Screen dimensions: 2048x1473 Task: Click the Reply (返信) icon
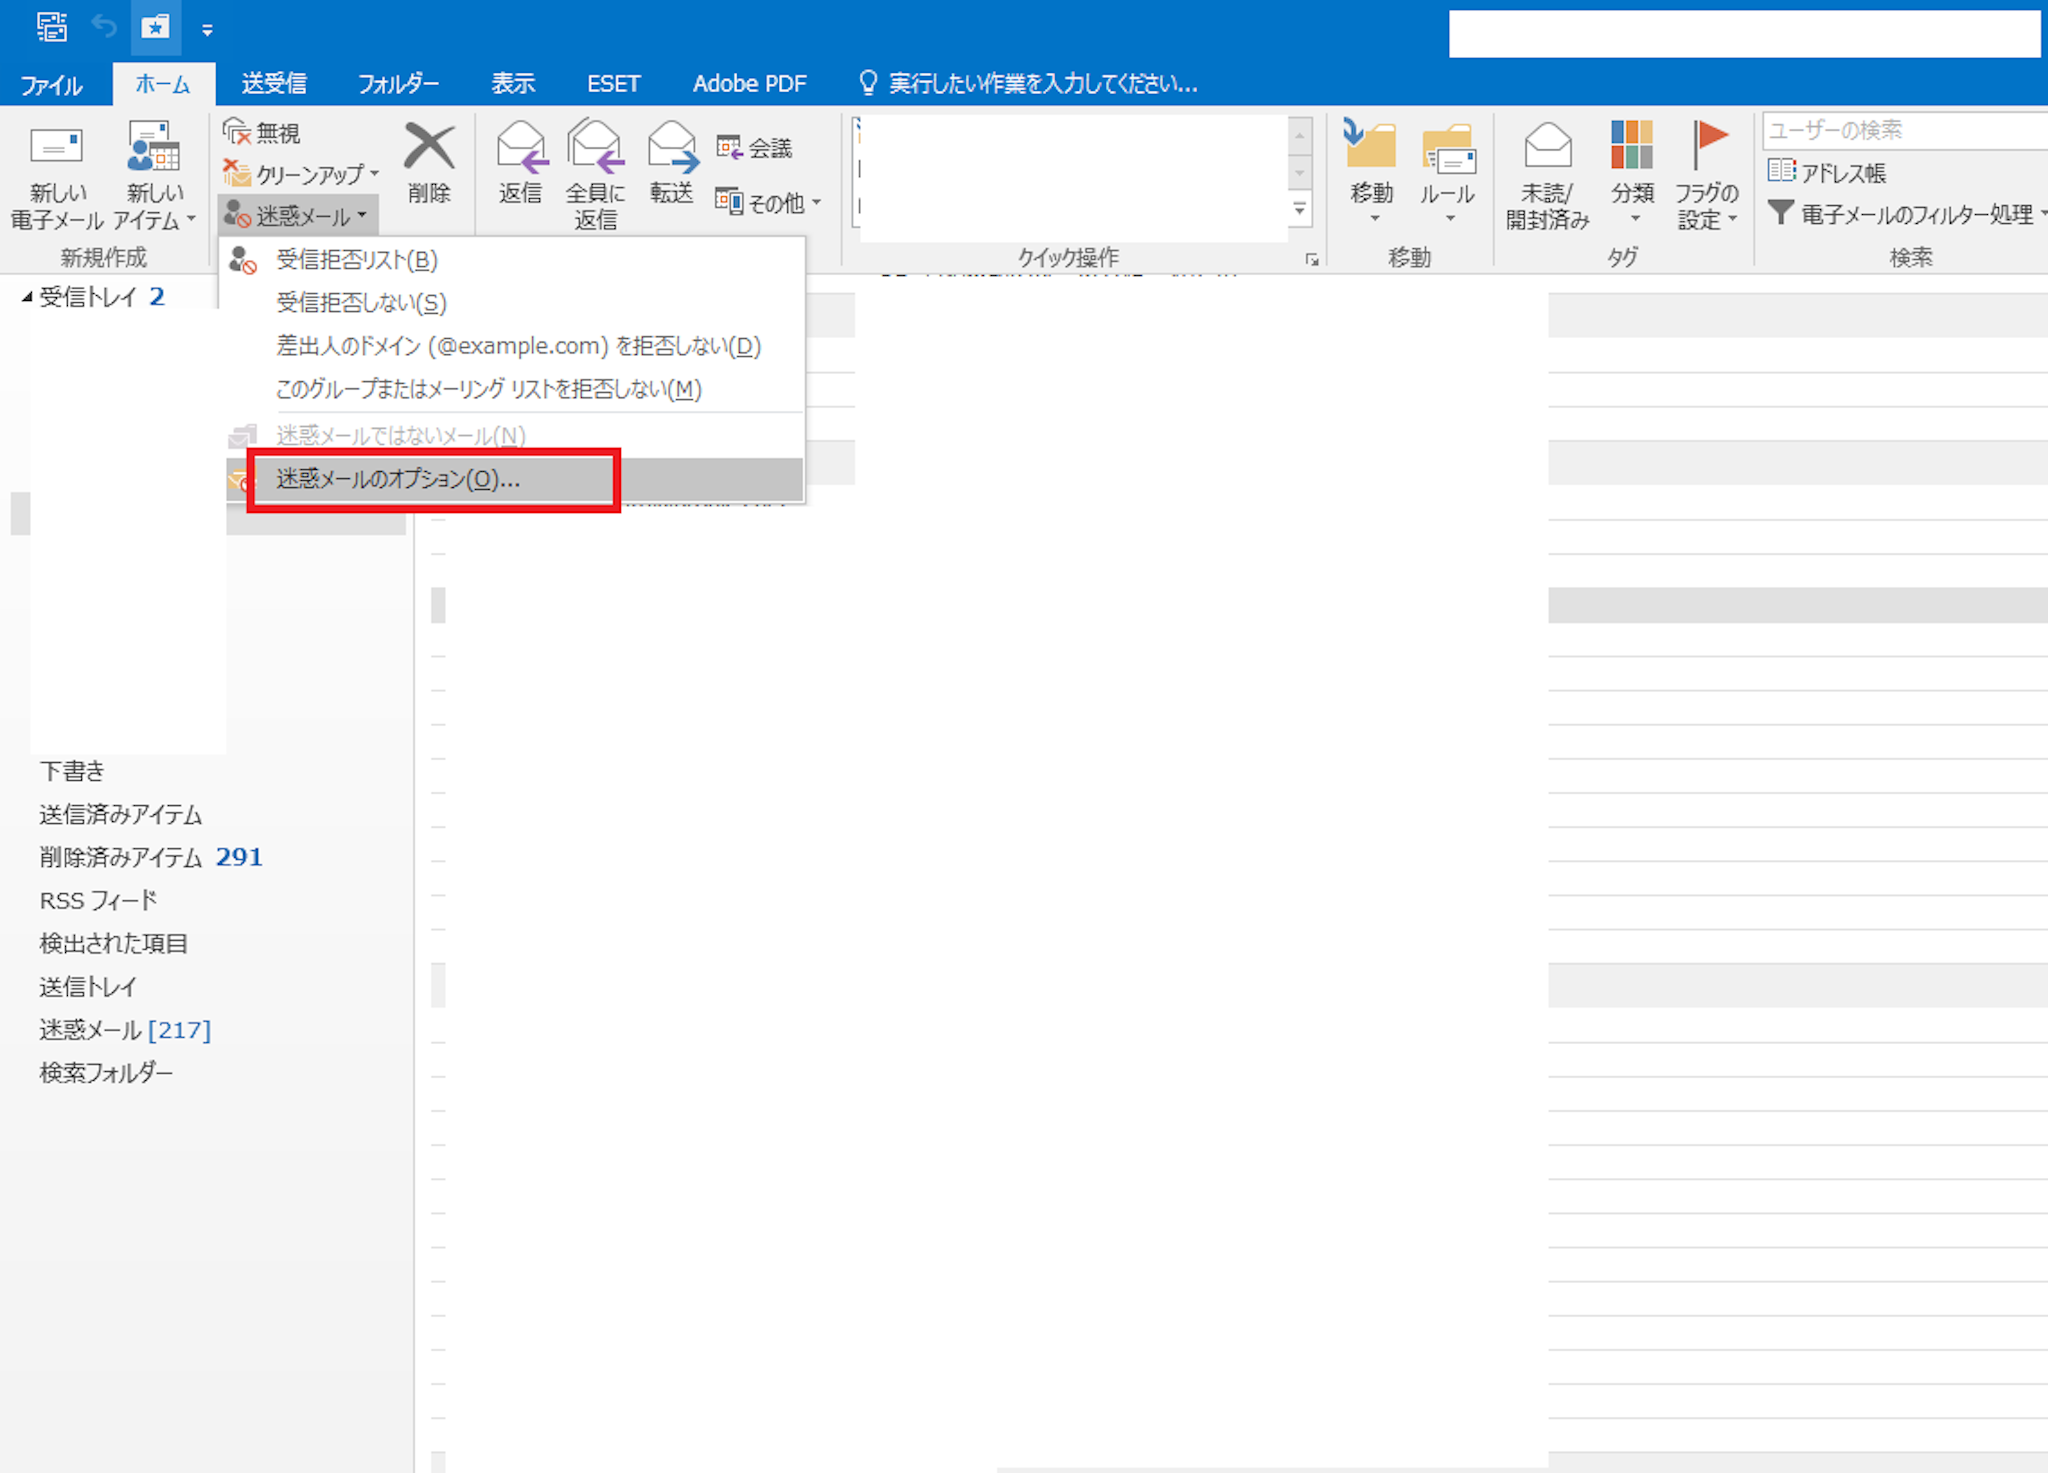(521, 148)
